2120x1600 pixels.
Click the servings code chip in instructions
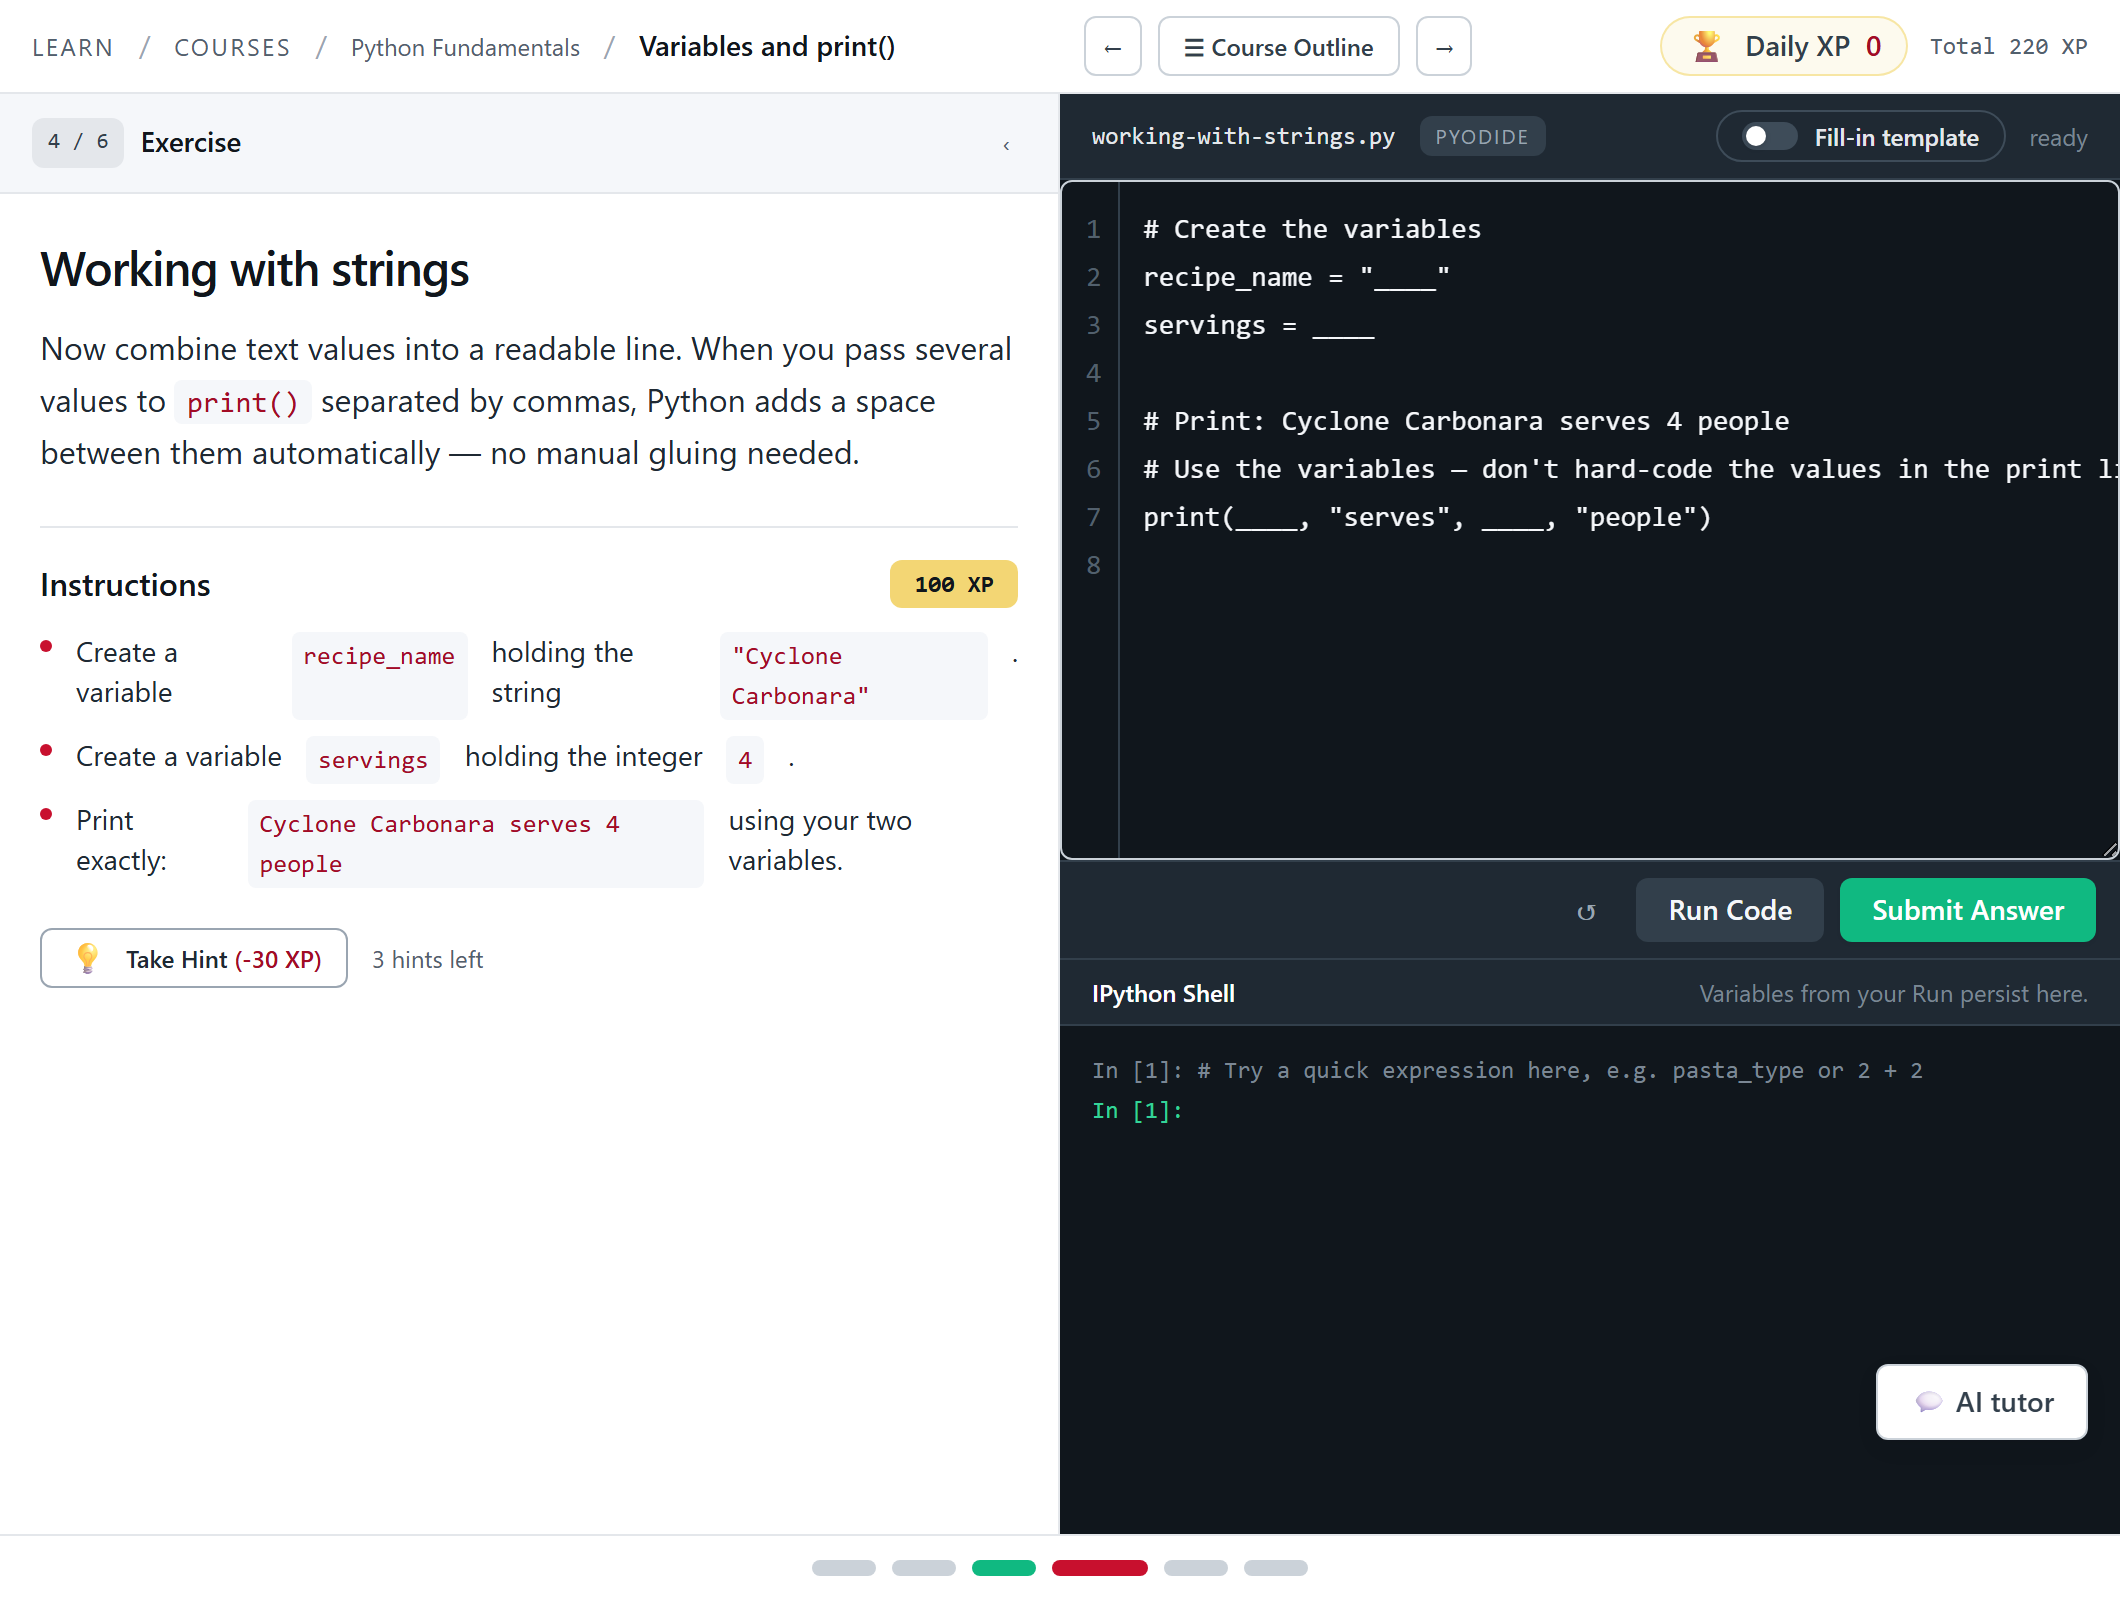[373, 760]
